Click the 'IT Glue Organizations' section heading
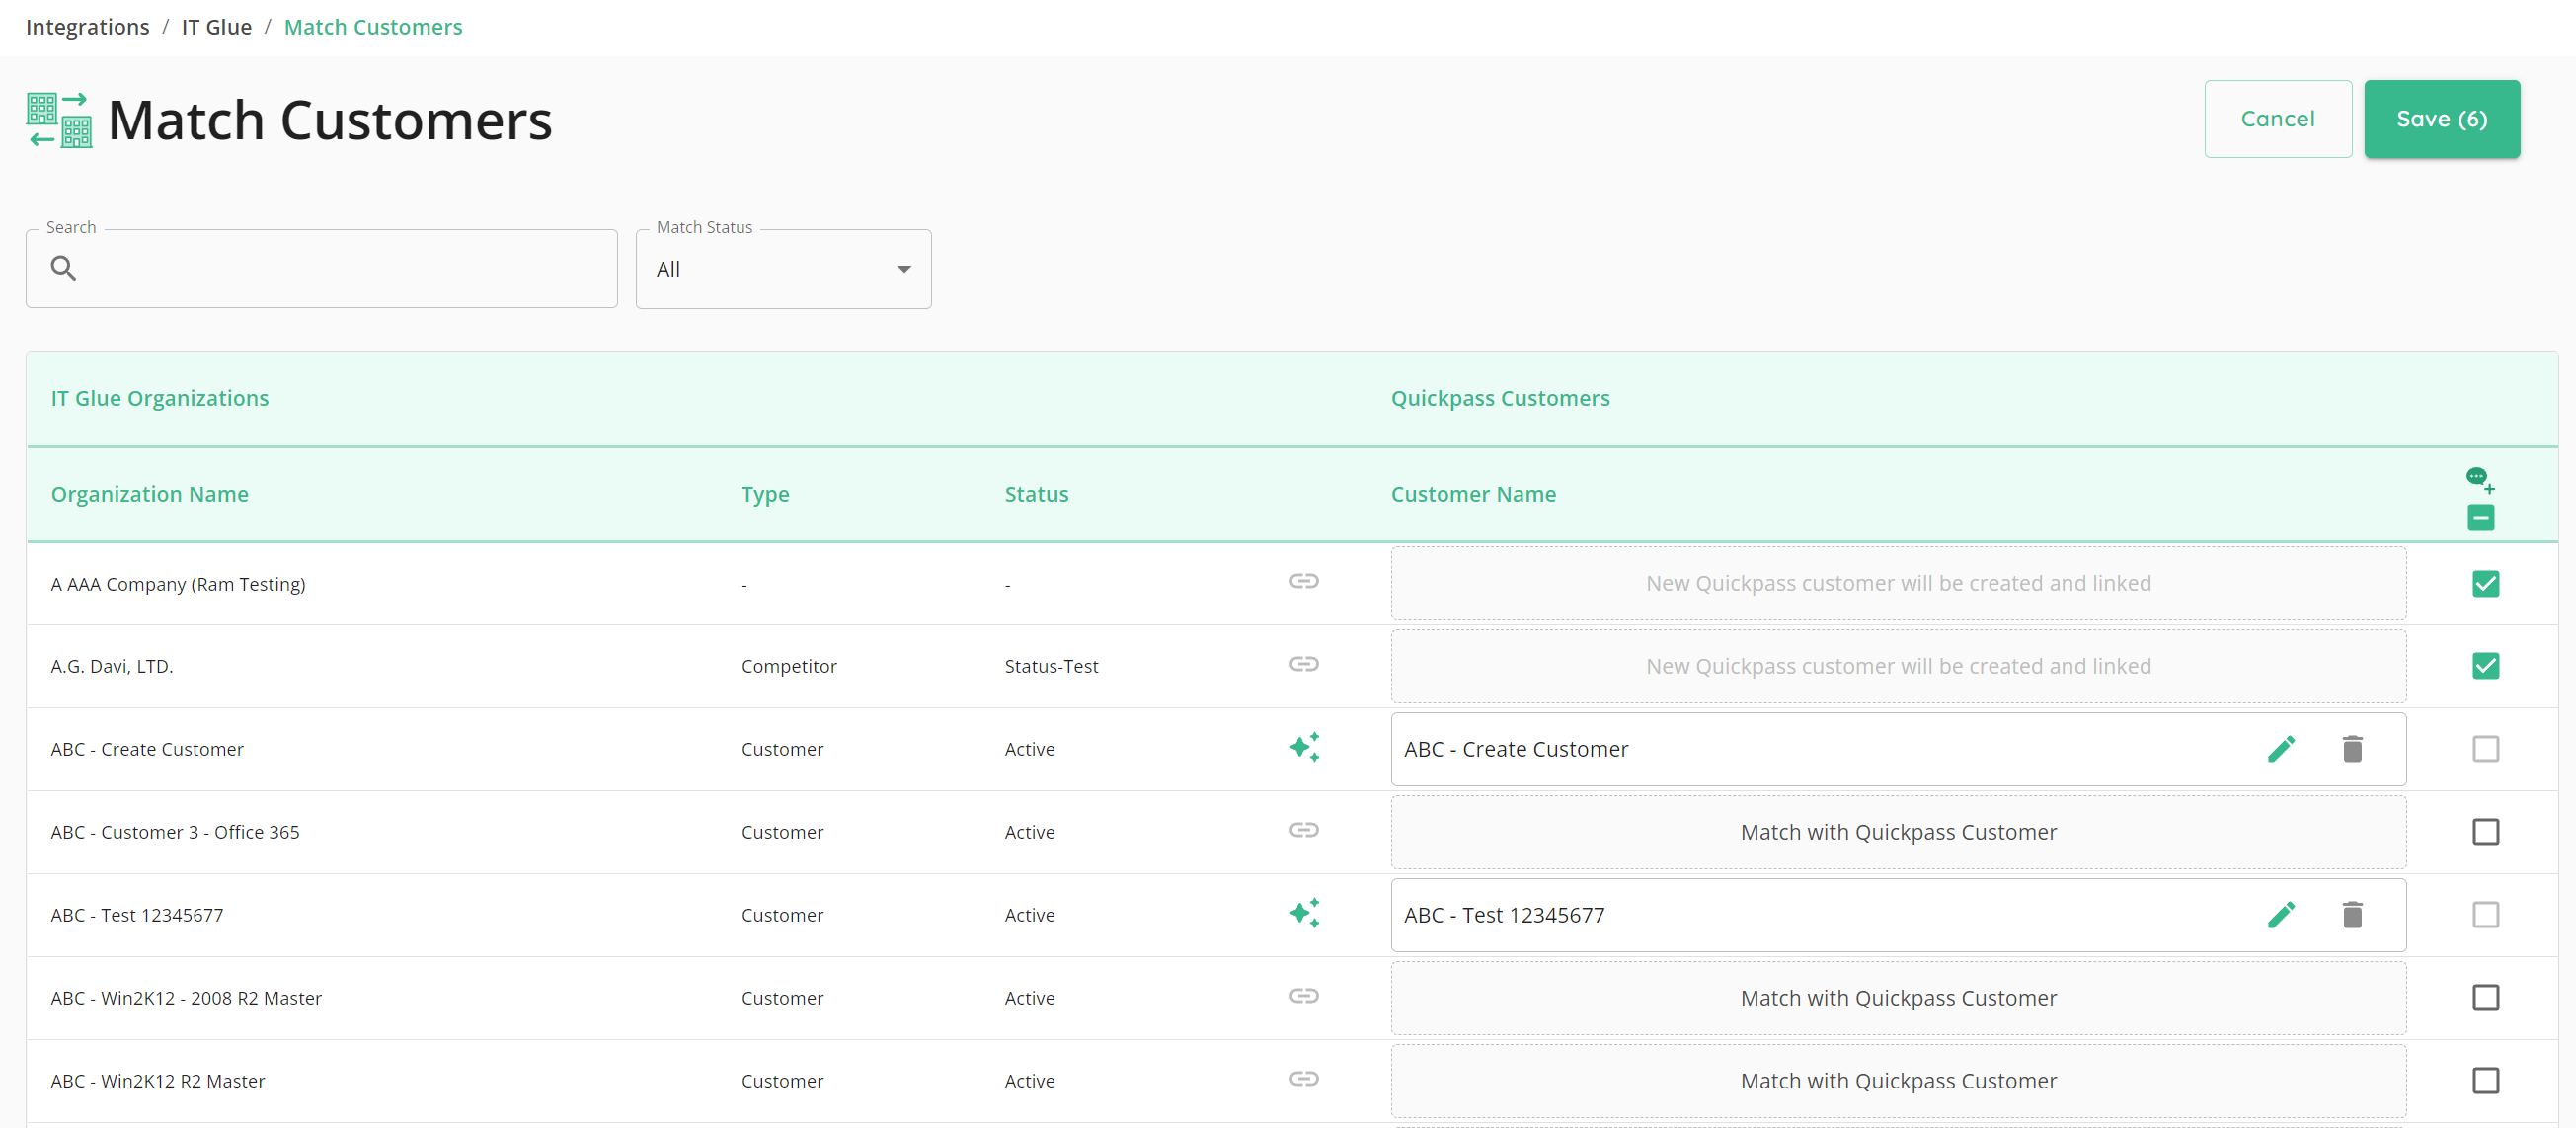The image size is (2576, 1128). [160, 398]
